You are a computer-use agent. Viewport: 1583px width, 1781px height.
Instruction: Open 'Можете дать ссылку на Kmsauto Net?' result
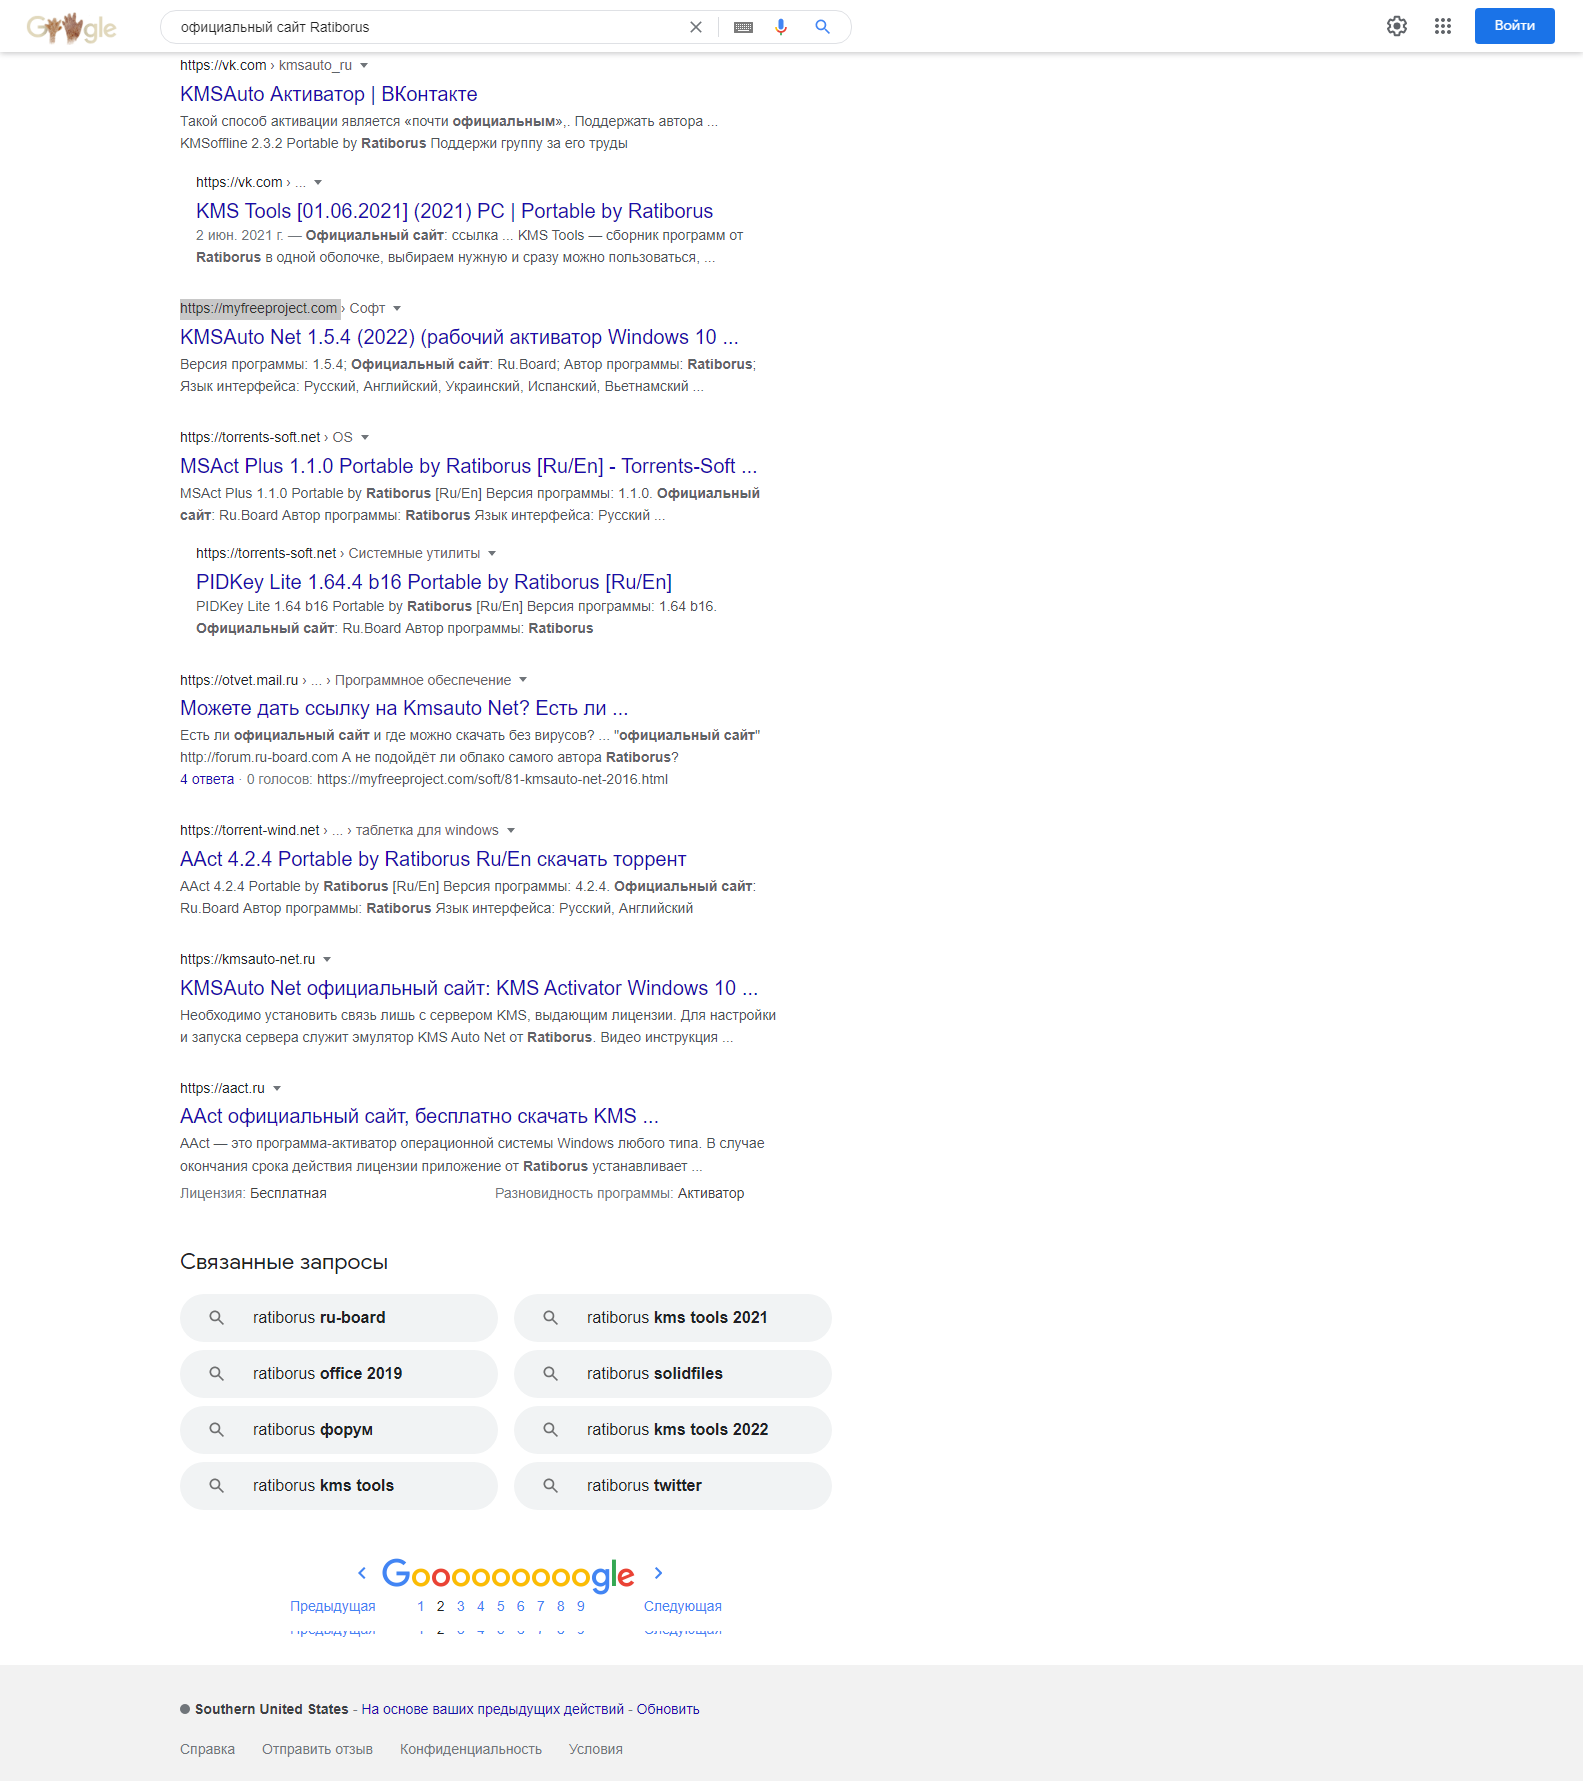[404, 708]
